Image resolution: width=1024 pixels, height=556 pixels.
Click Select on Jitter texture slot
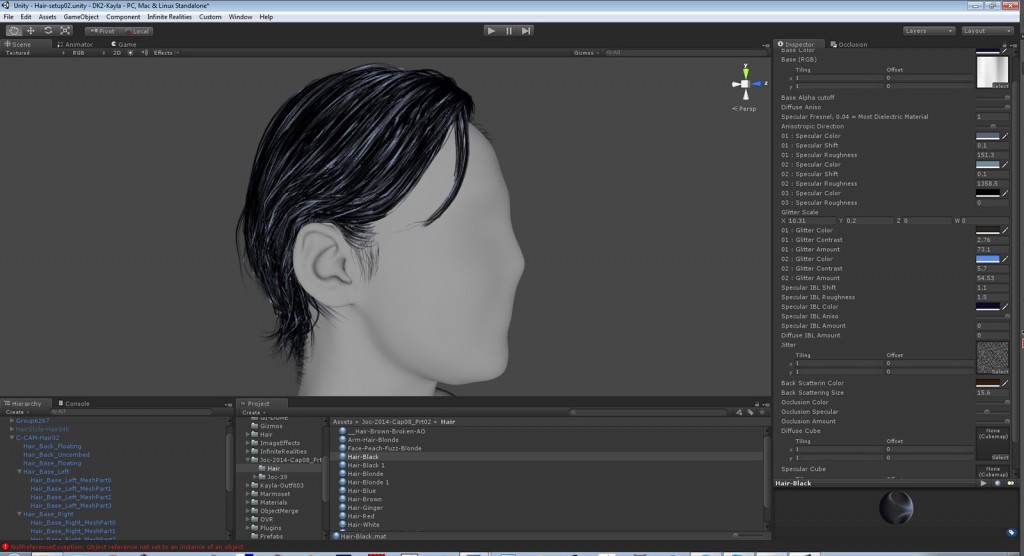[x=999, y=371]
